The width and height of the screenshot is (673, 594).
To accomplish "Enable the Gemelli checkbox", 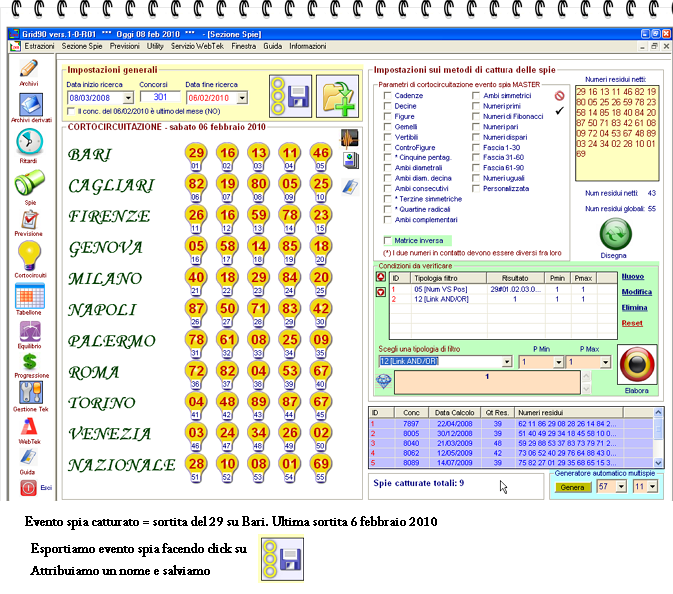I will click(x=388, y=127).
